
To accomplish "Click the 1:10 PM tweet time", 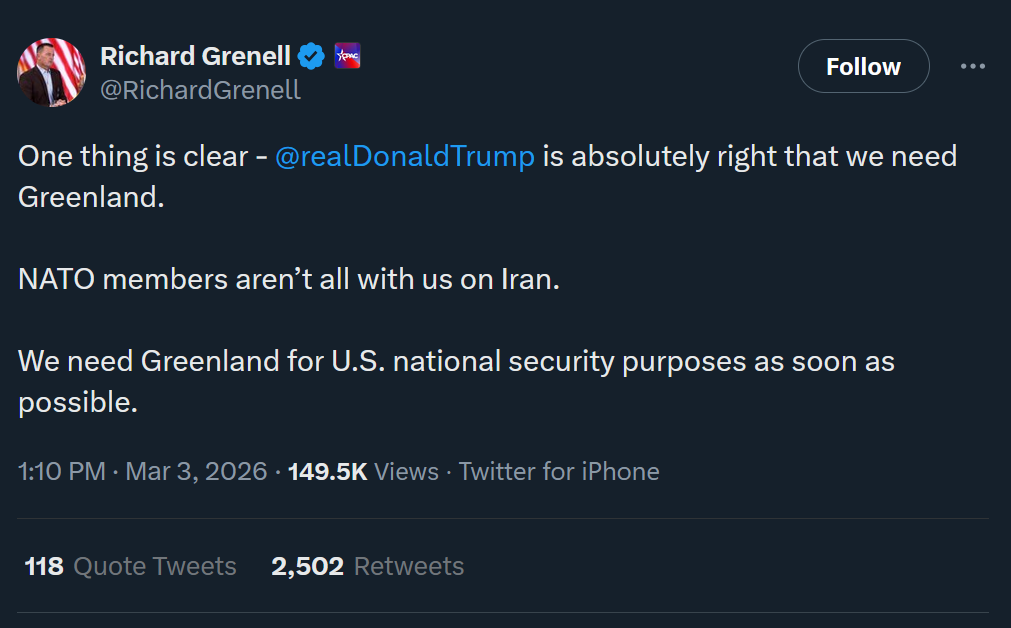I will (61, 471).
